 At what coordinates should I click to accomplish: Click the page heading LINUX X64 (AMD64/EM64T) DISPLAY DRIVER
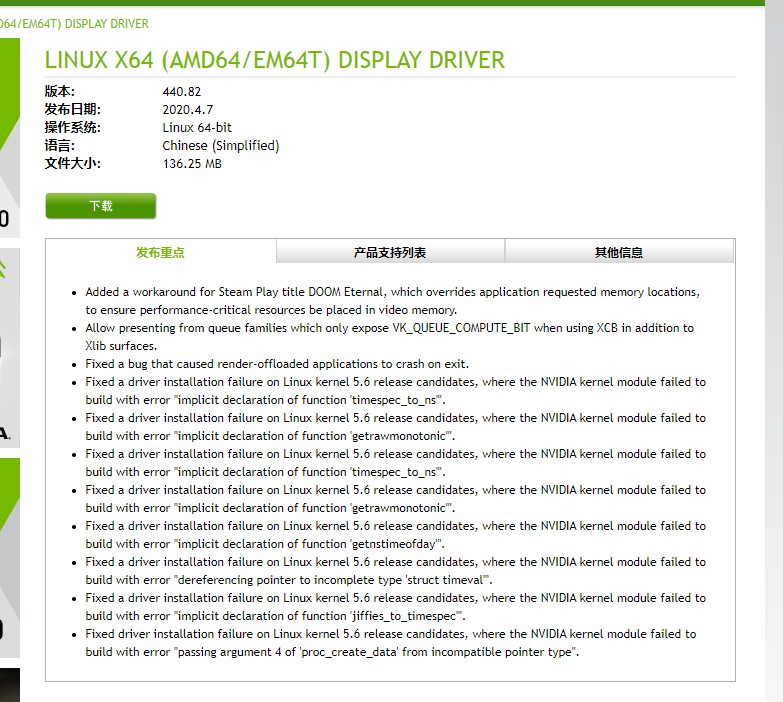pyautogui.click(x=275, y=60)
